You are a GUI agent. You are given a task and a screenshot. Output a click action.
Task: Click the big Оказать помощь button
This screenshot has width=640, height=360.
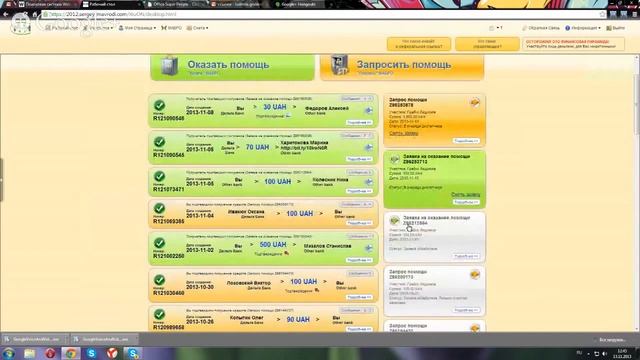(x=232, y=67)
